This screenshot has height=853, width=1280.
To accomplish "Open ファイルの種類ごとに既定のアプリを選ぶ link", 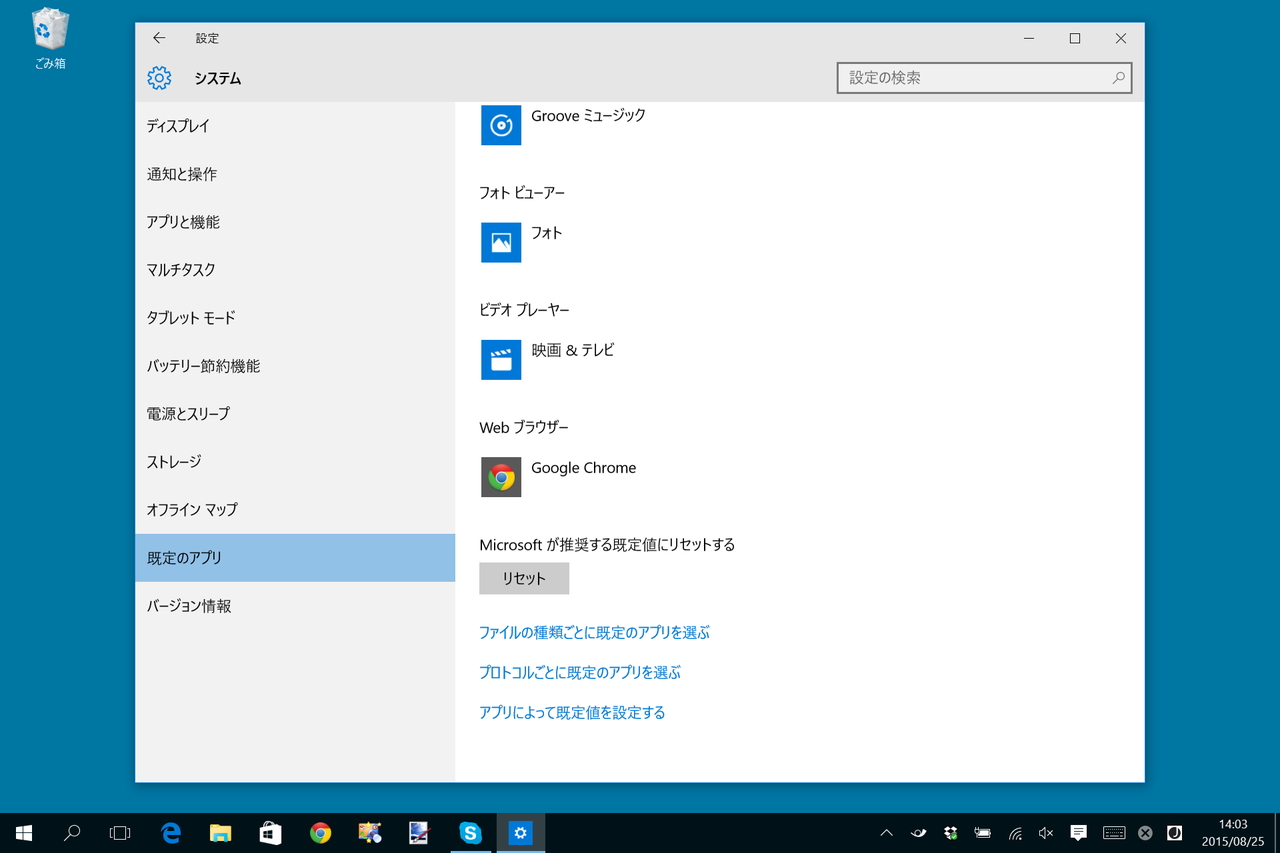I will (594, 632).
